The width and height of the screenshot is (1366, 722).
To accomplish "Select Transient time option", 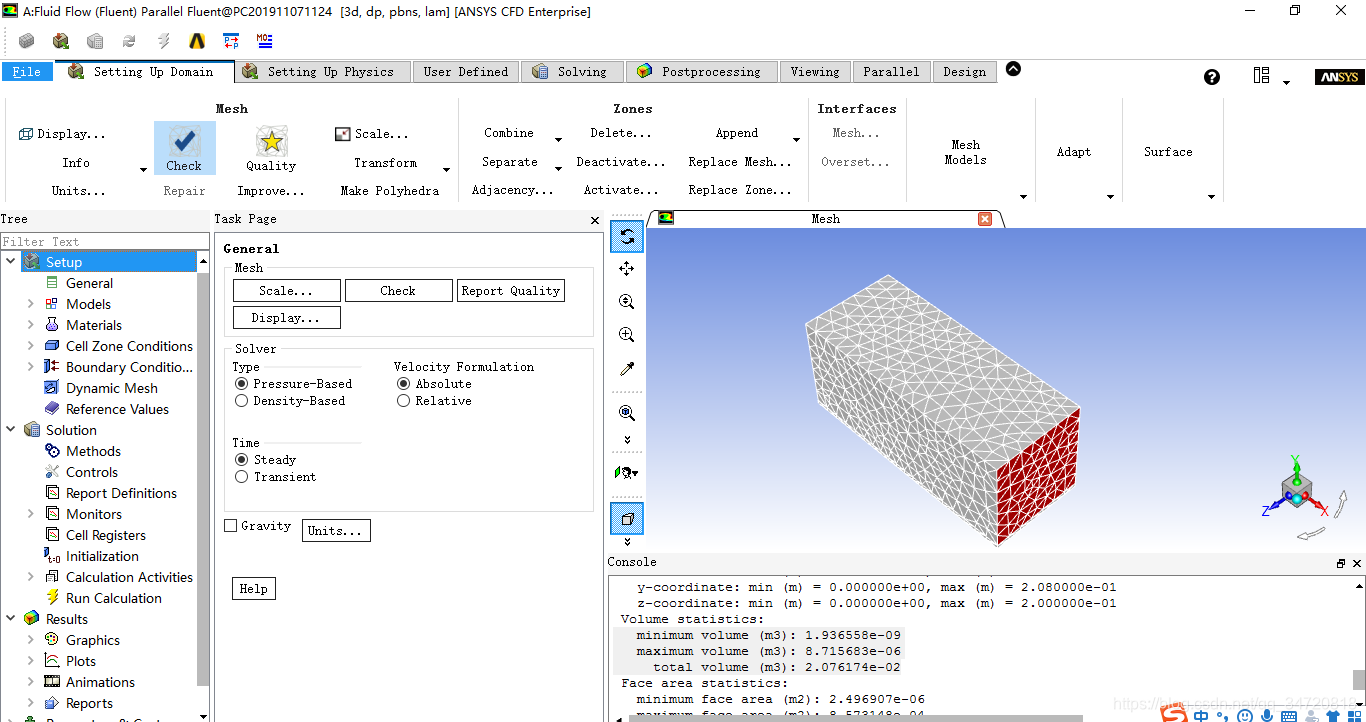I will tap(241, 477).
